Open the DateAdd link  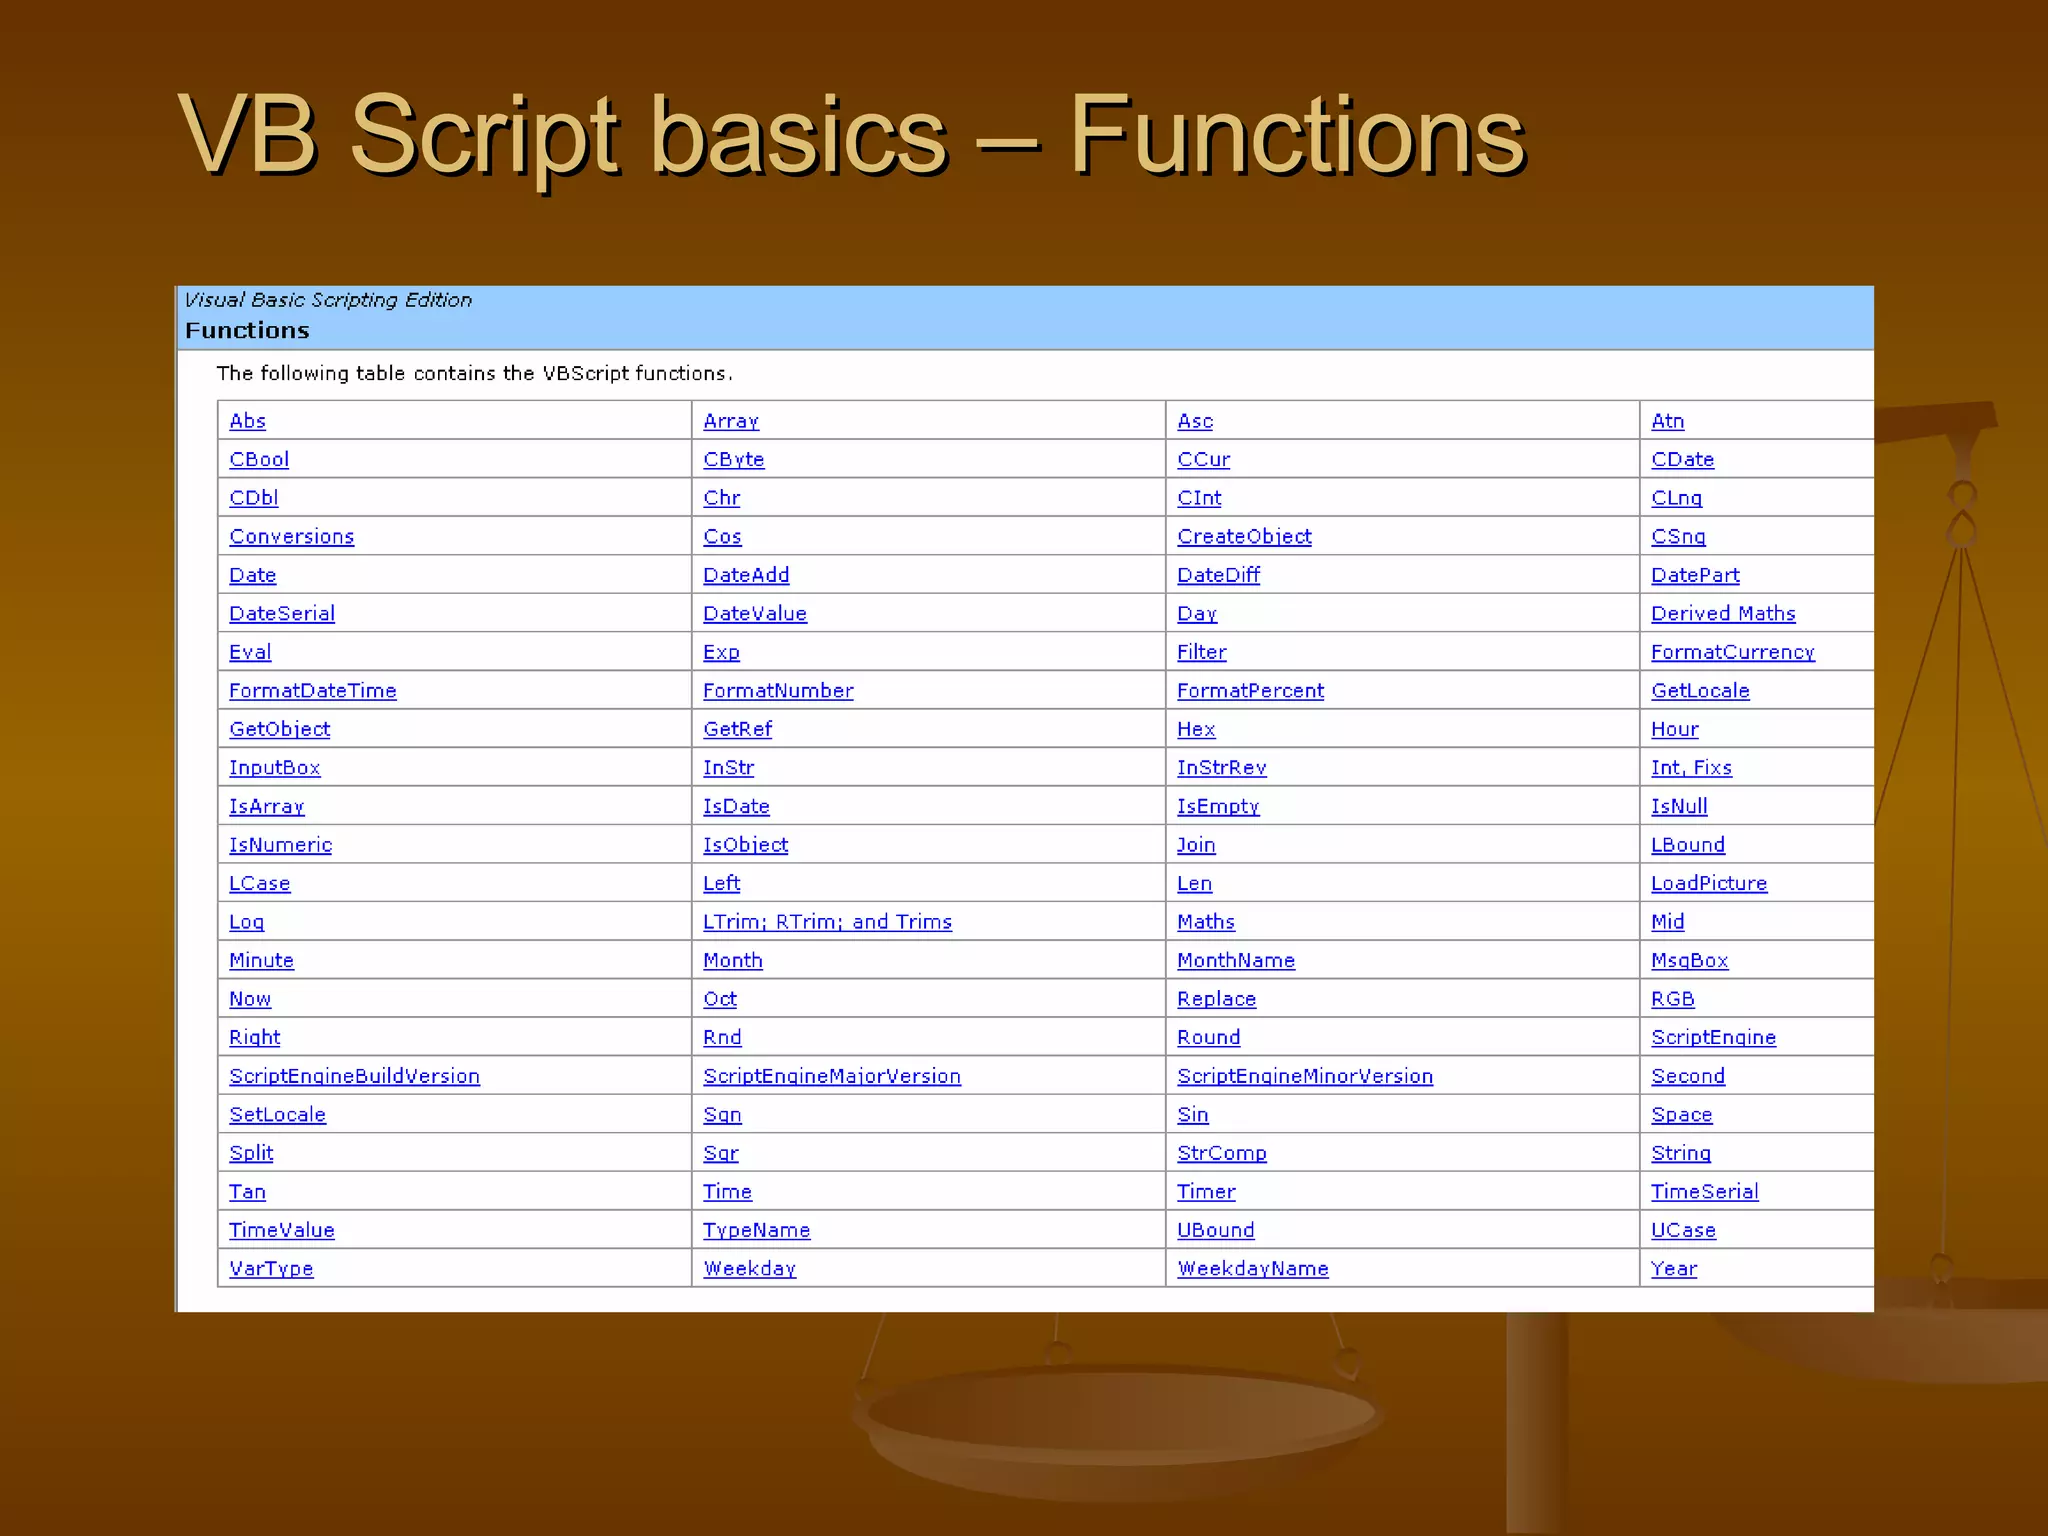(x=746, y=575)
